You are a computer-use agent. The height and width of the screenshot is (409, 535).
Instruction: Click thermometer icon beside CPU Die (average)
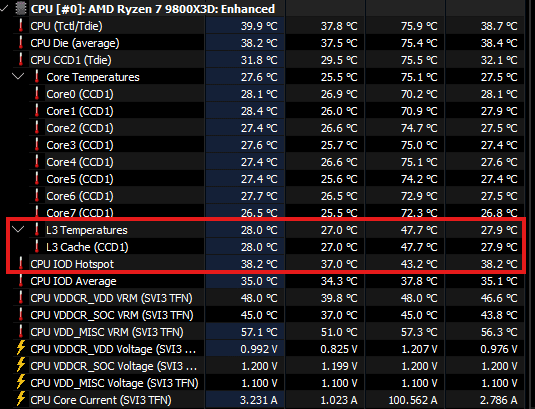(21, 43)
